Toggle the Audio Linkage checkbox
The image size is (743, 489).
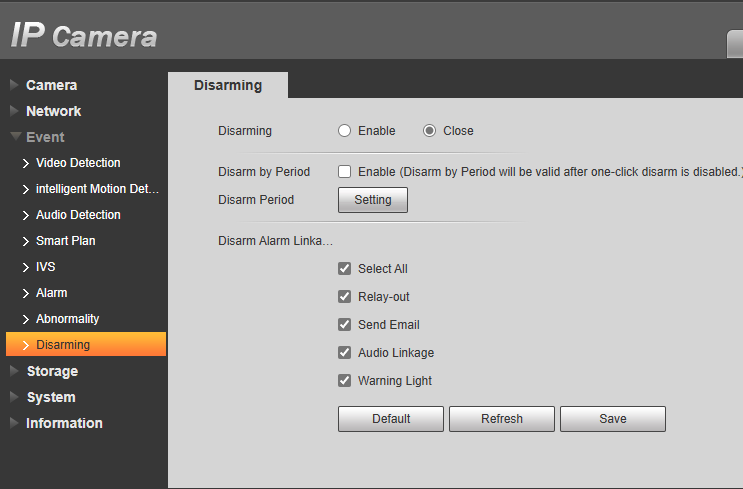344,353
